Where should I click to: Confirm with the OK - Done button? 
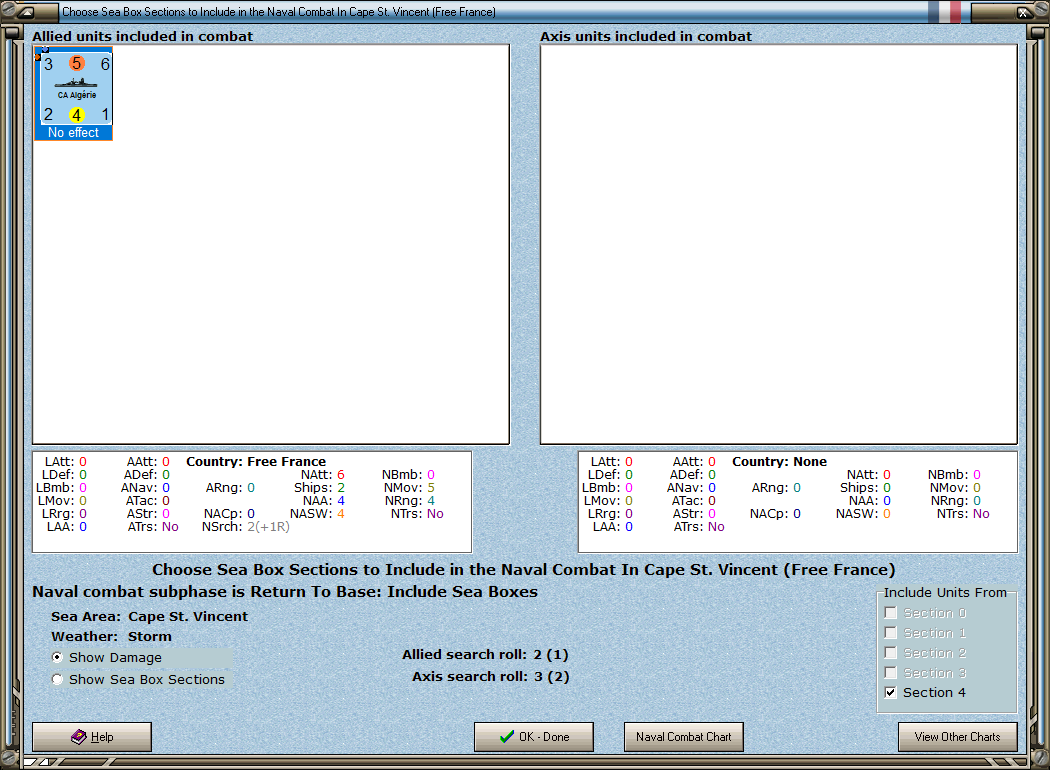click(x=534, y=737)
